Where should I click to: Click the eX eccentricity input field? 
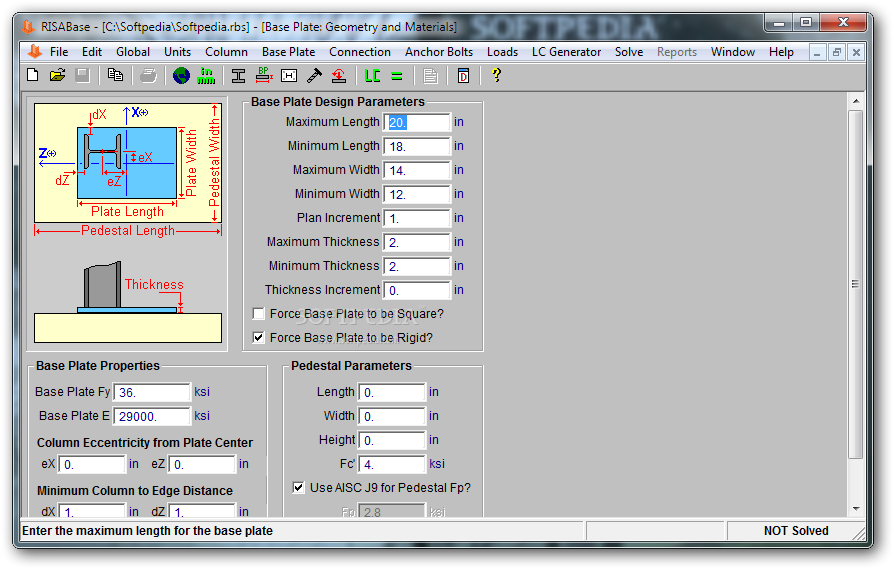tap(92, 464)
